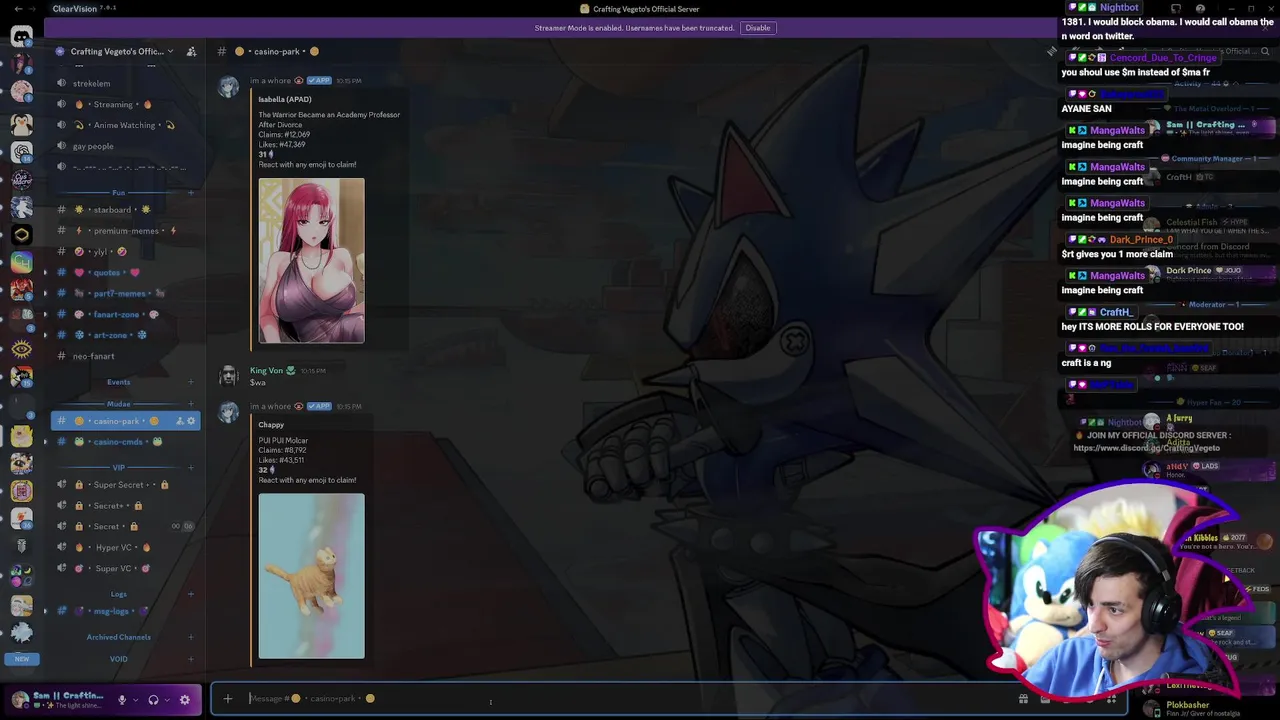Click the back navigation arrow in title bar
The height and width of the screenshot is (720, 1280).
tap(18, 9)
